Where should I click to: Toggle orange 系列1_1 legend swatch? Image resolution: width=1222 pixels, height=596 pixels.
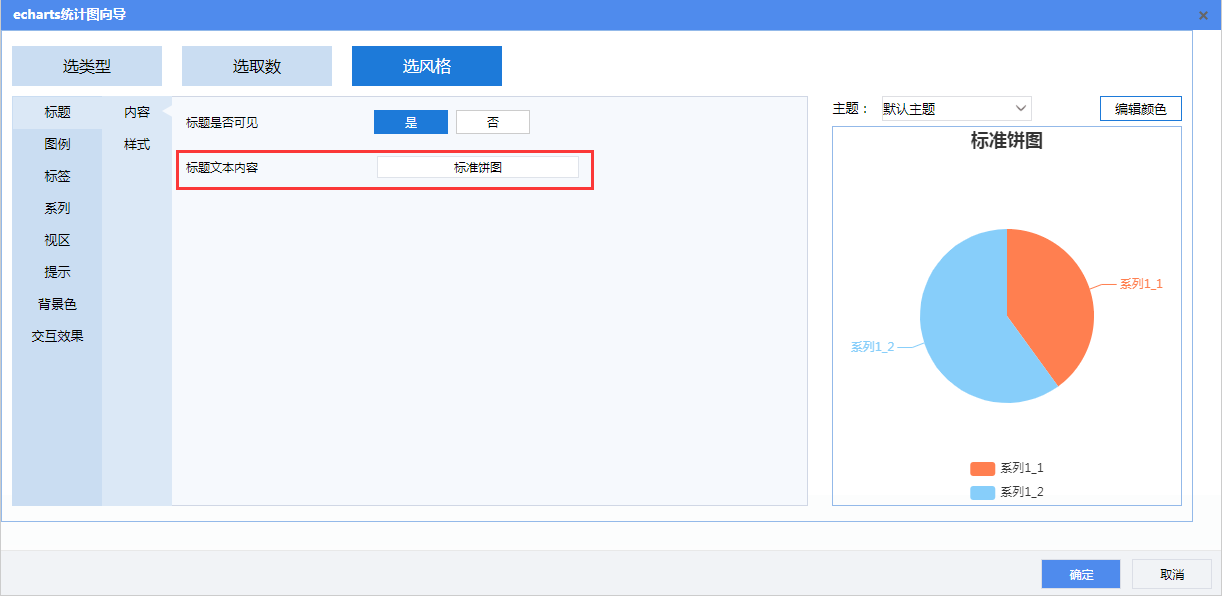[x=982, y=468]
